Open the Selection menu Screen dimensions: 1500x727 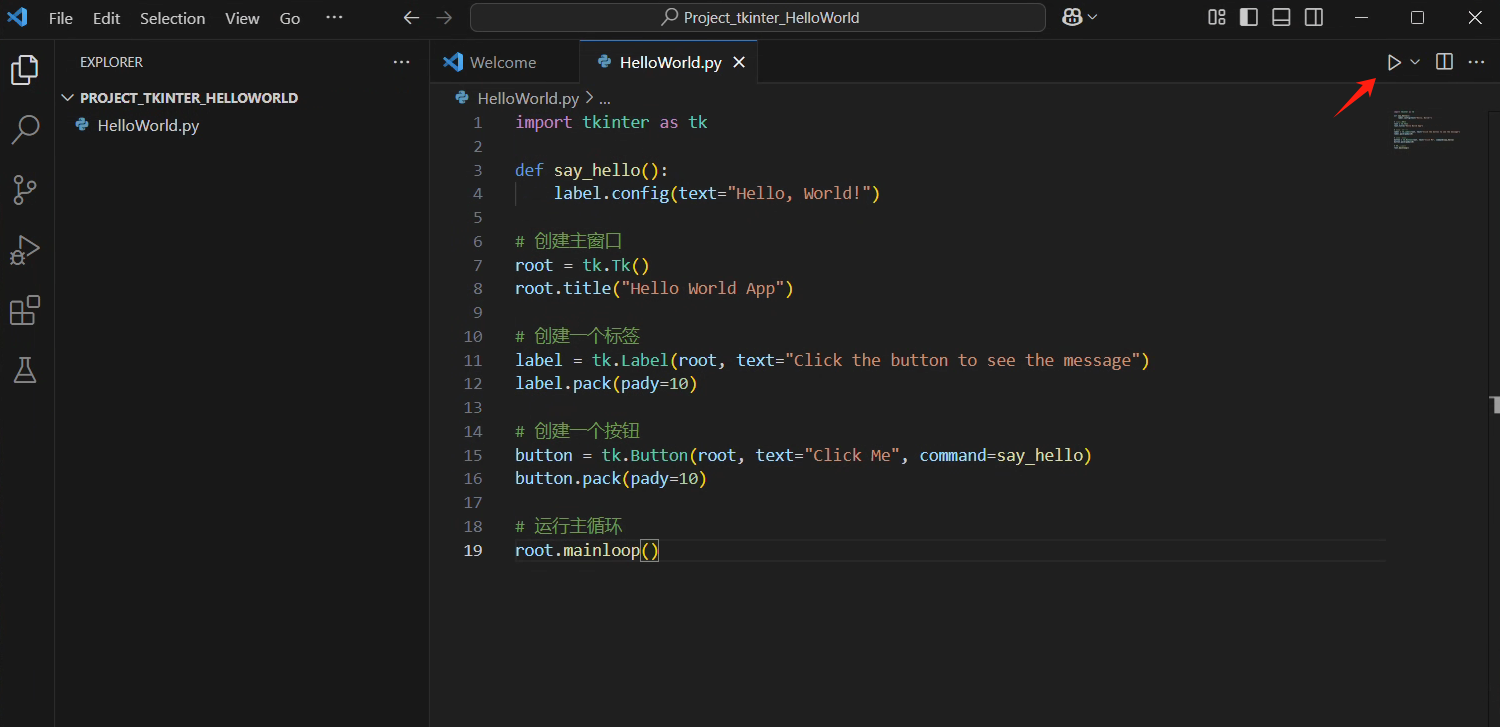(172, 18)
